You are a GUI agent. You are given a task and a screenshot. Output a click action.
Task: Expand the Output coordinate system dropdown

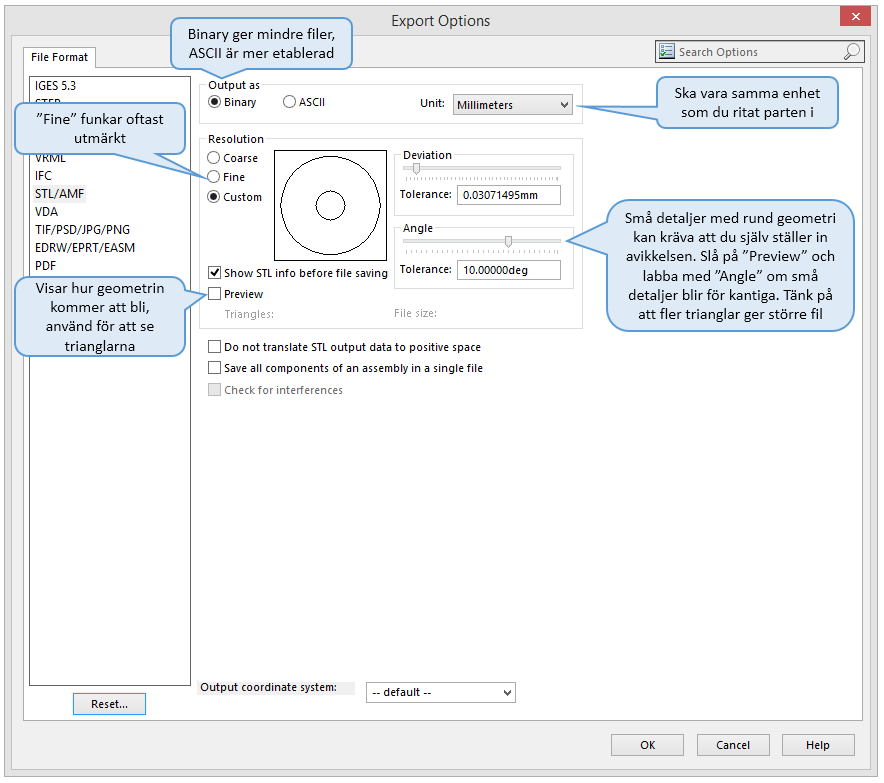[x=440, y=692]
